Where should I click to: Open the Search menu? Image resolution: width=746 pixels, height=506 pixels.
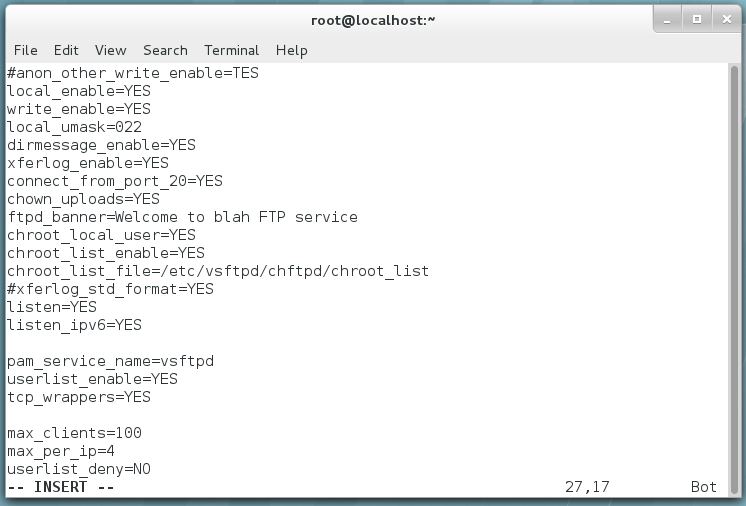(x=165, y=50)
